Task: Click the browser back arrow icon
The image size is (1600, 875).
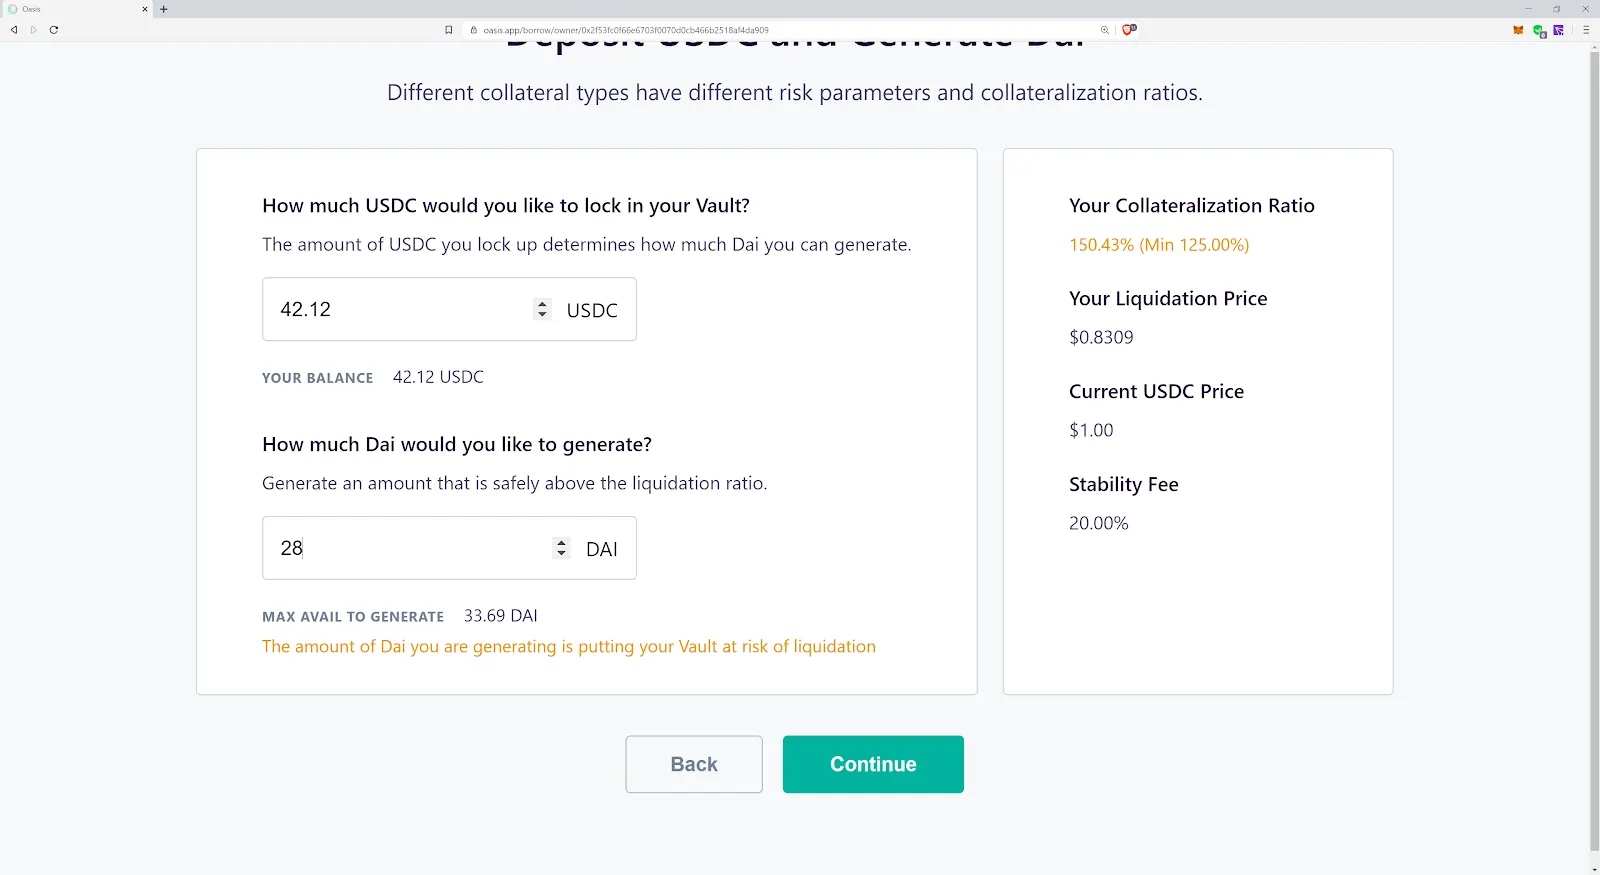Action: pyautogui.click(x=14, y=30)
